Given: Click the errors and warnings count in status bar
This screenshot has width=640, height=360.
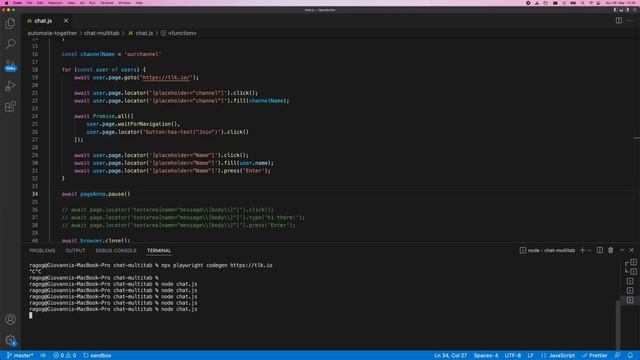Looking at the screenshot, I should [x=64, y=356].
